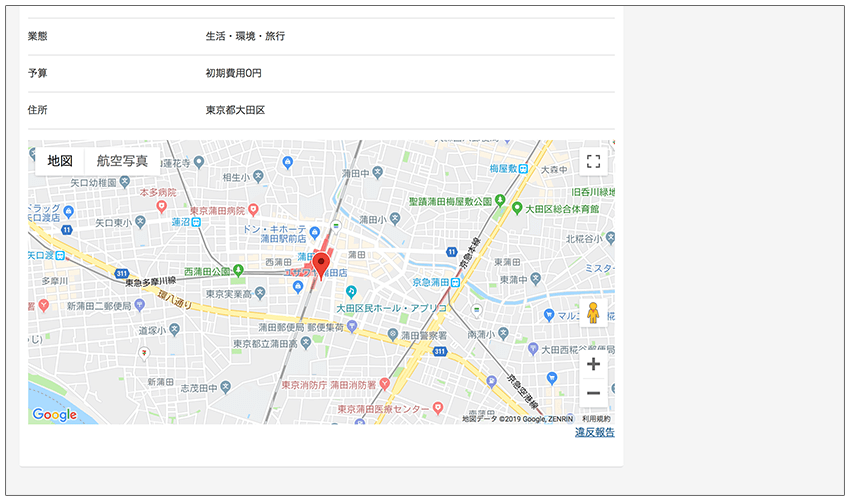
Task: Click the red location pin marker
Action: [321, 263]
